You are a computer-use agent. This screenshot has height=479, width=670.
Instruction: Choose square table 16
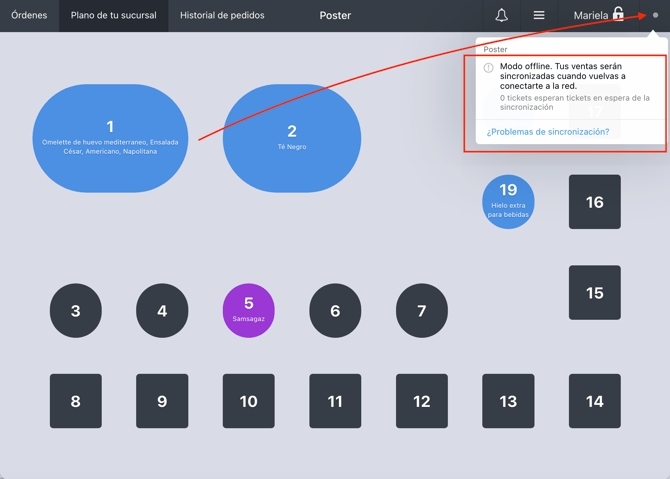[x=595, y=202]
